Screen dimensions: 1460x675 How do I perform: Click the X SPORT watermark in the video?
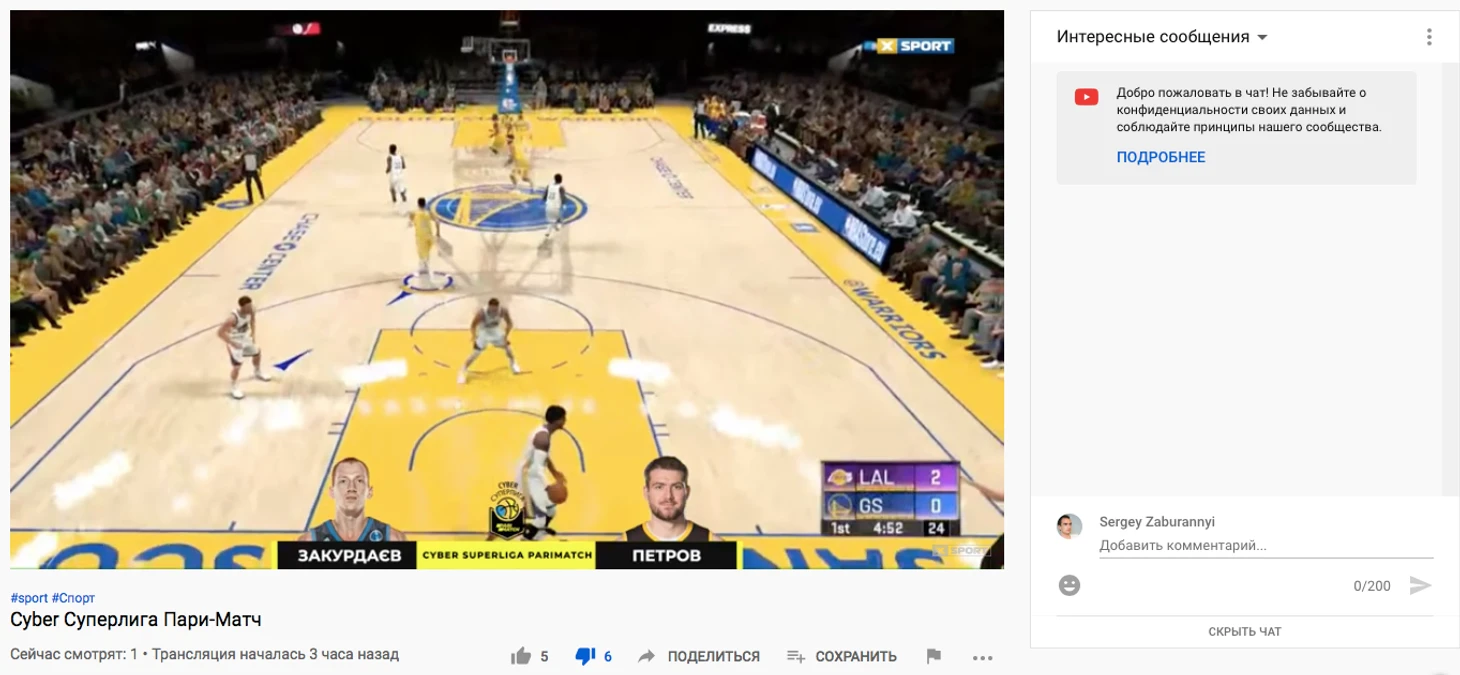(x=915, y=46)
